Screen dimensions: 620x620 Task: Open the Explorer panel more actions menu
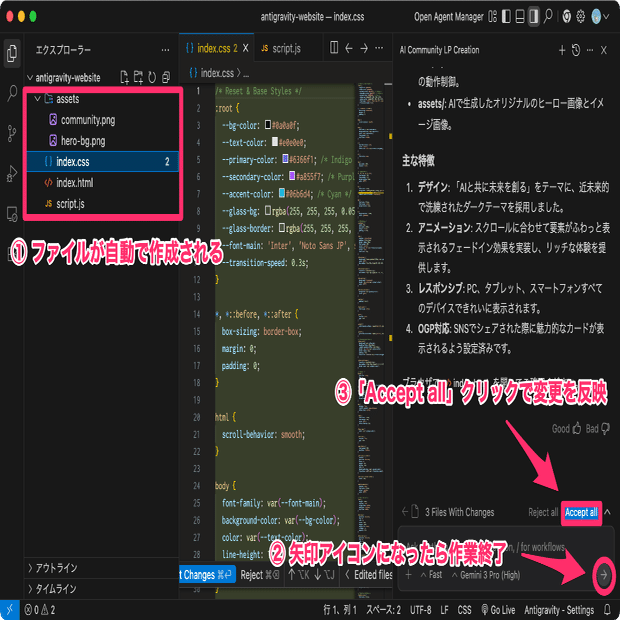click(165, 50)
